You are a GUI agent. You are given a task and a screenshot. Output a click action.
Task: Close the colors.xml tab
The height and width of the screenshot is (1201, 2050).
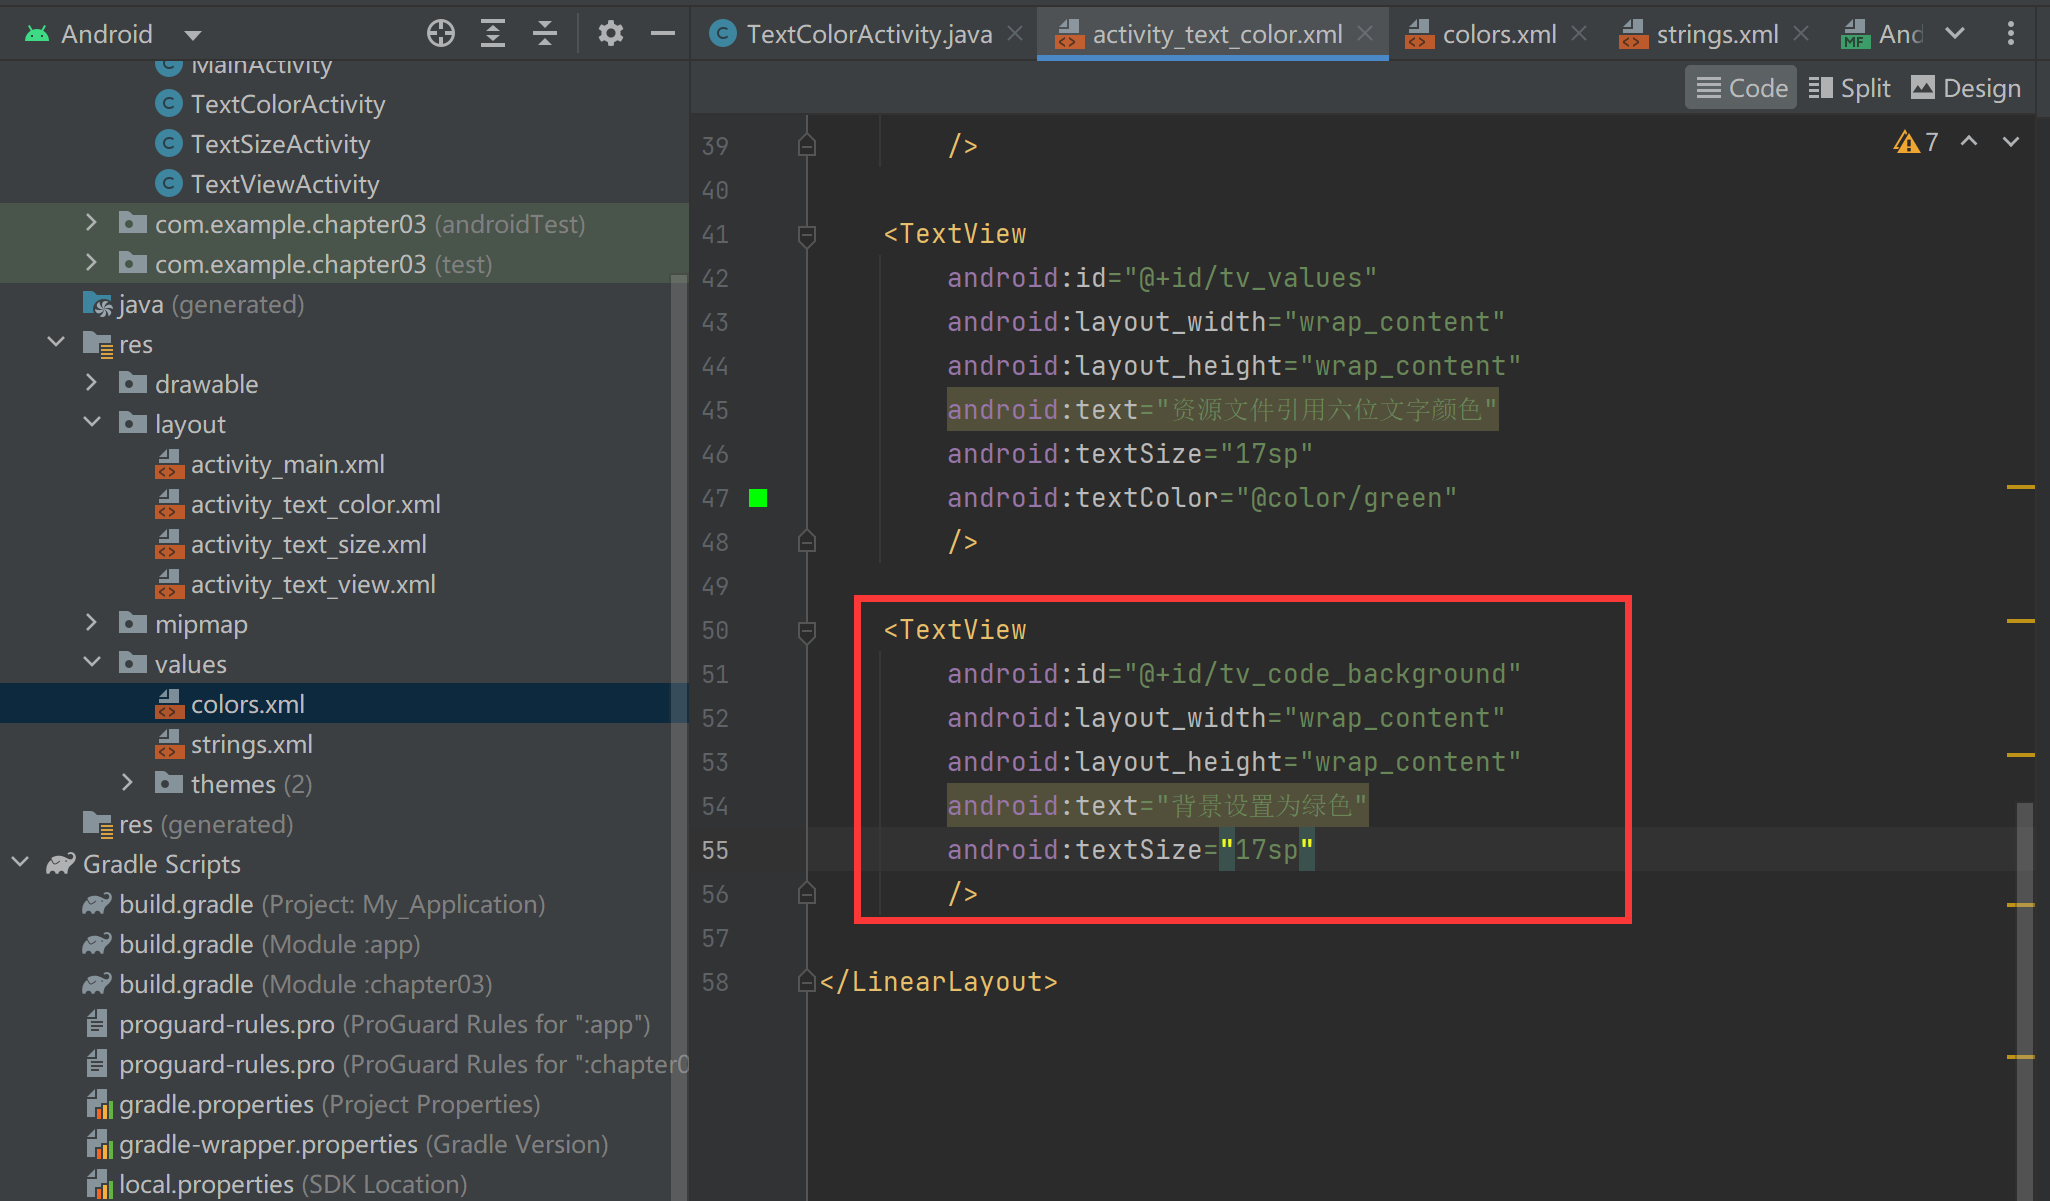click(x=1579, y=34)
